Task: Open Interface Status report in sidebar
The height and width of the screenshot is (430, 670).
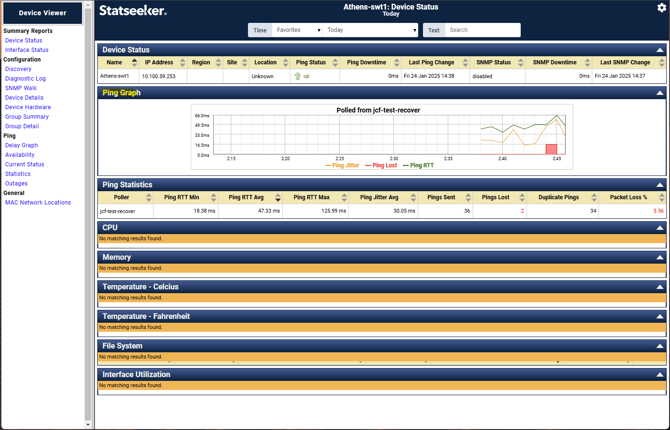Action: coord(27,50)
